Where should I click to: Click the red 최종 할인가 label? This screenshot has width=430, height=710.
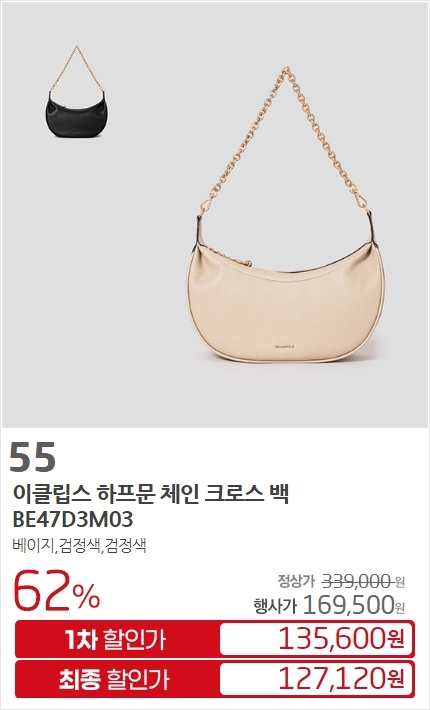[114, 680]
